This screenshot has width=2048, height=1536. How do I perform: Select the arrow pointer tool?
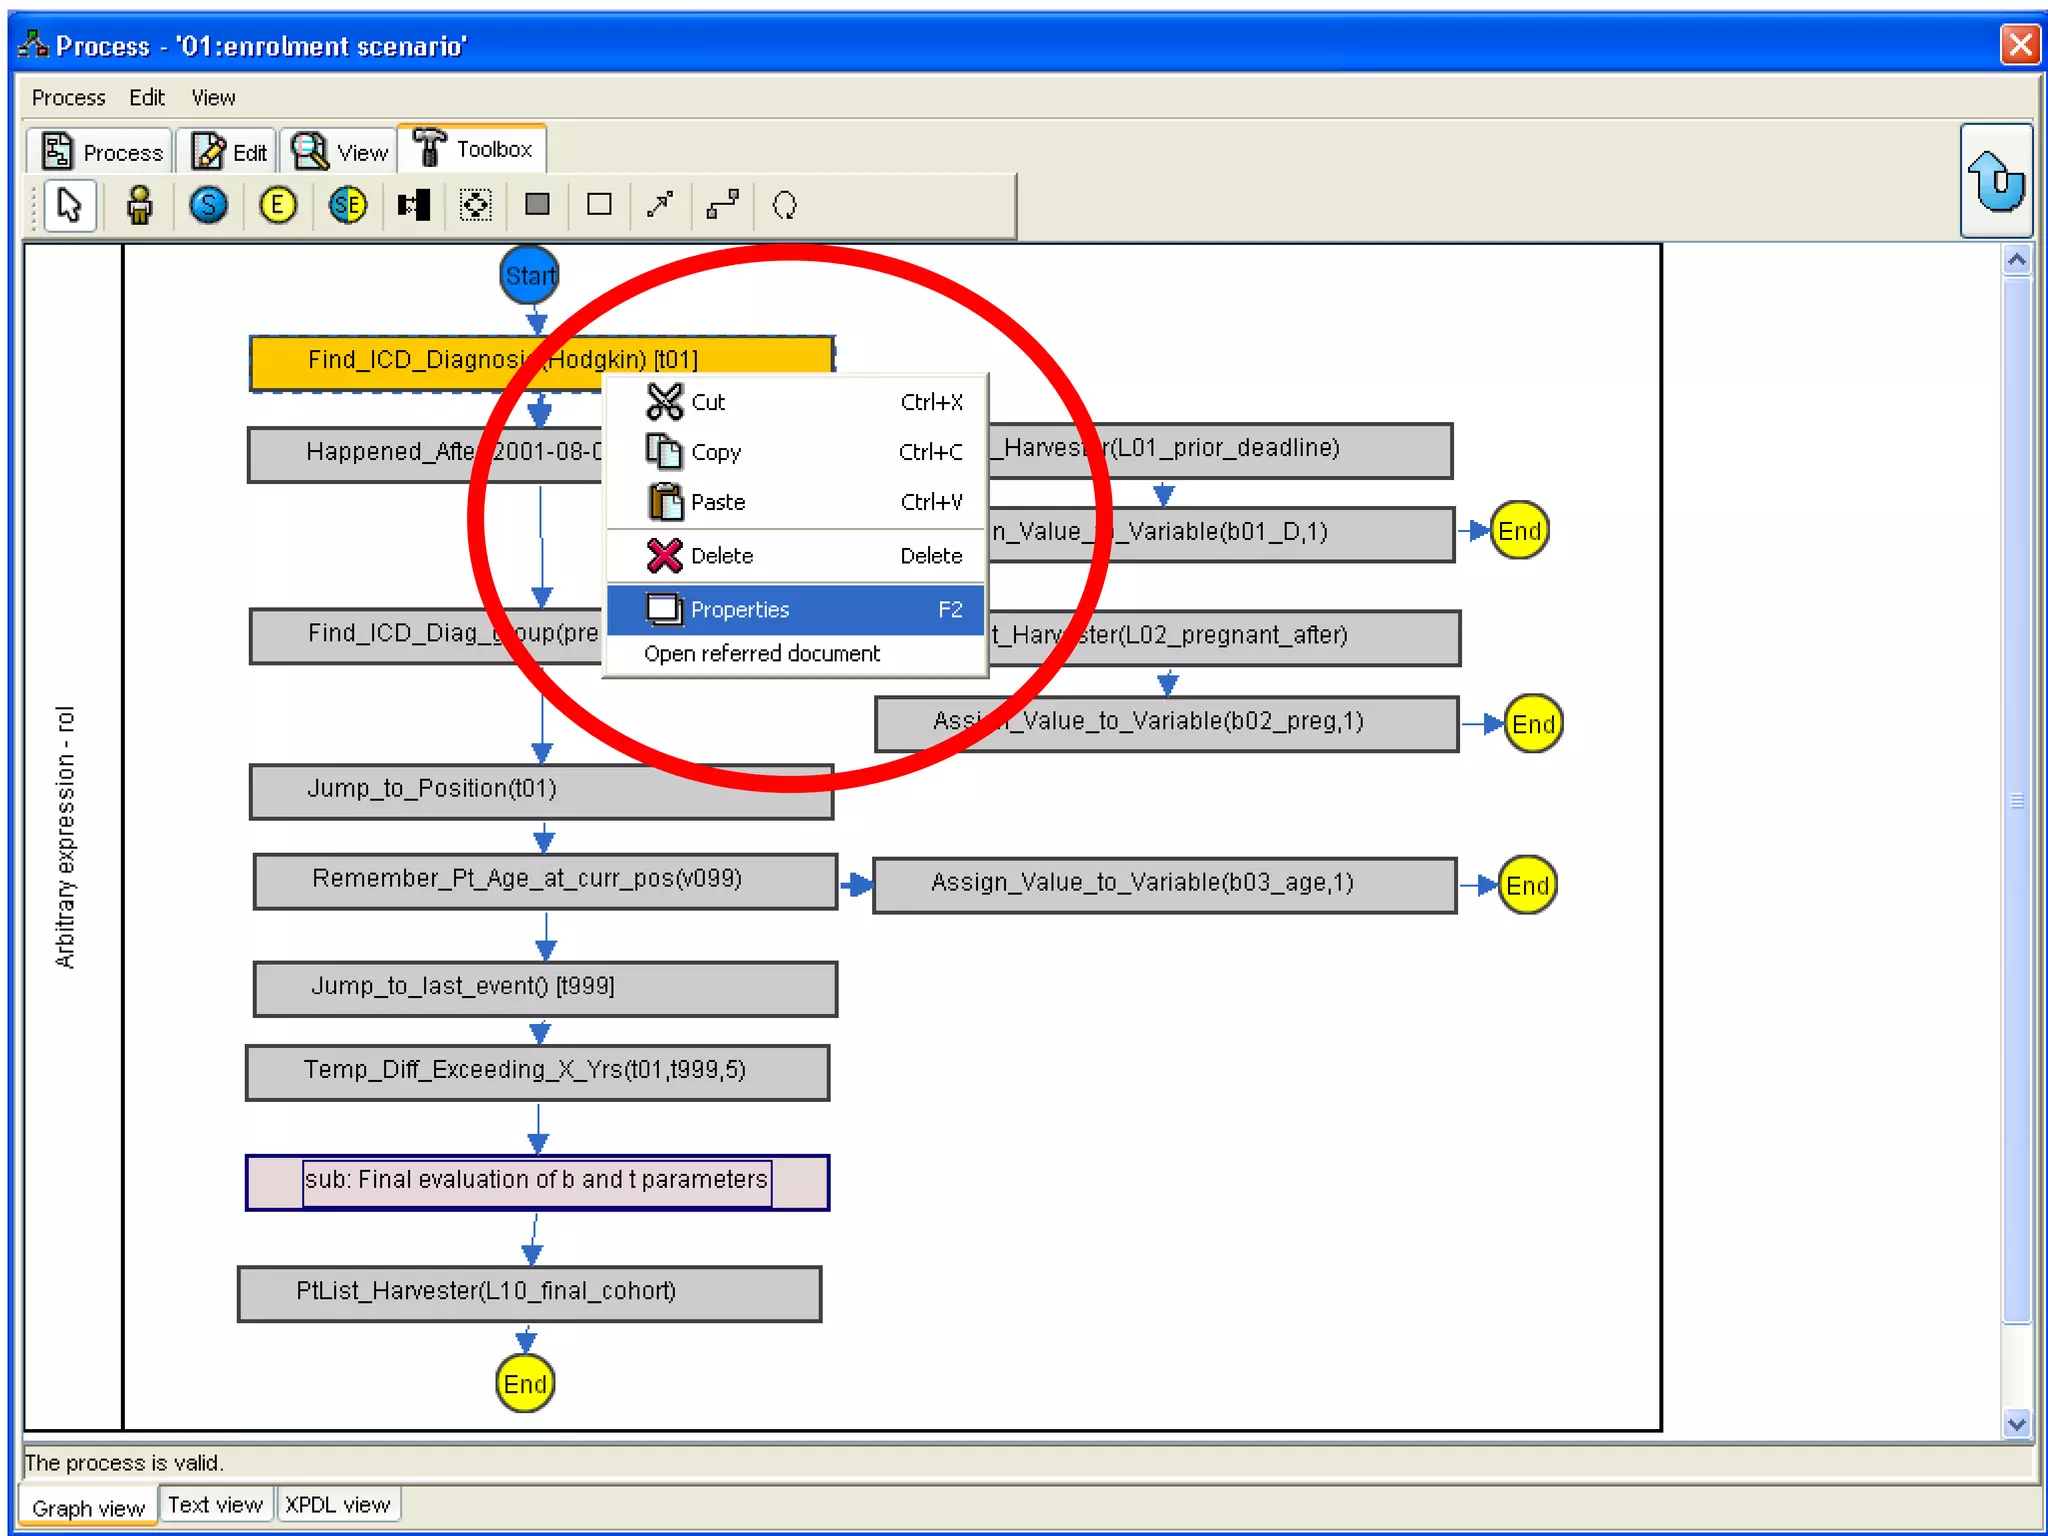(69, 206)
